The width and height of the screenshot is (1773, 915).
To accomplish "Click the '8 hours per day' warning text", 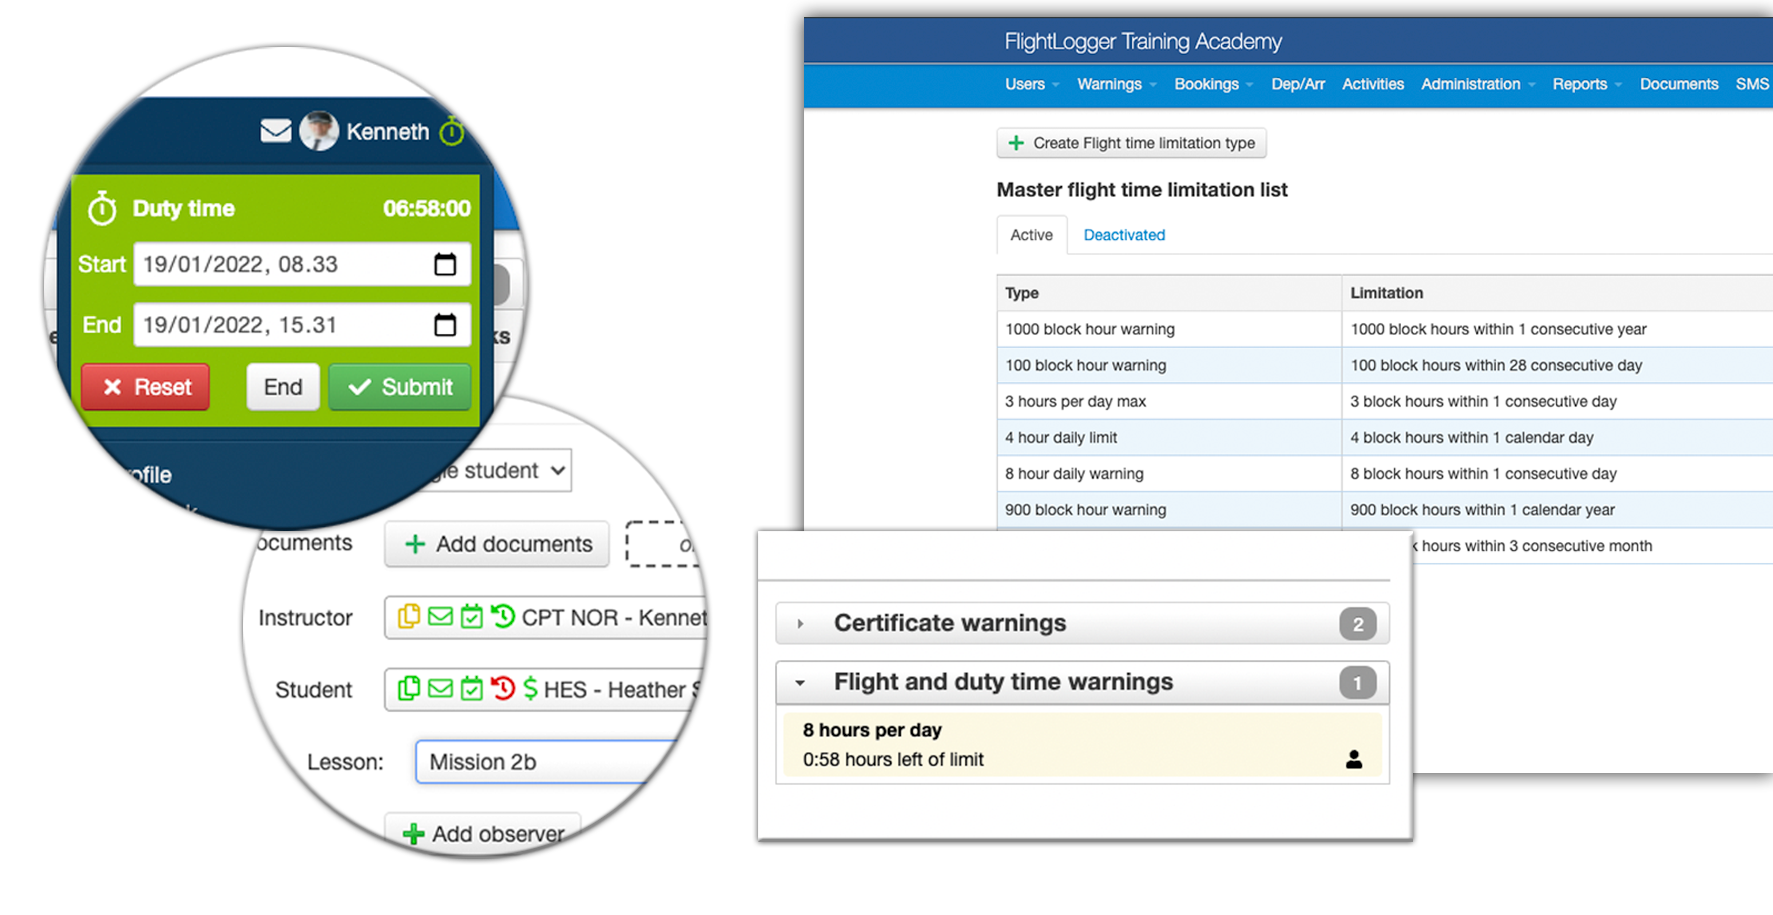I will 872,730.
